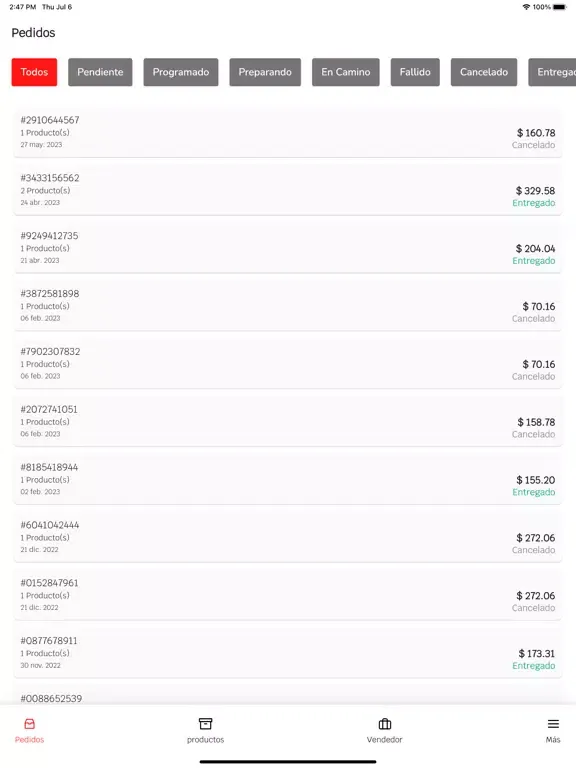This screenshot has height=768, width=576.
Task: View order #9249412735 details
Action: click(x=288, y=248)
